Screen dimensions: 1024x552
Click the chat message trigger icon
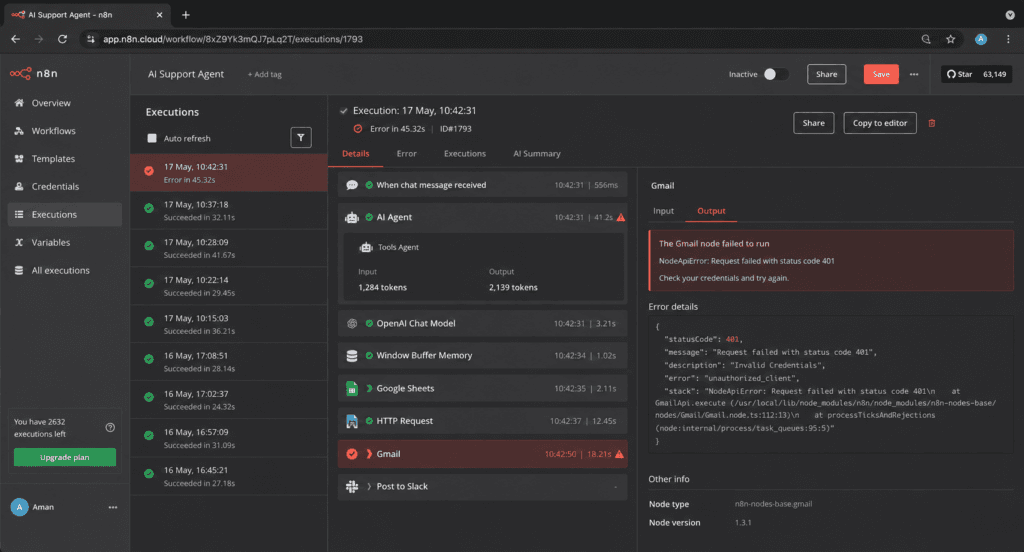[x=352, y=185]
